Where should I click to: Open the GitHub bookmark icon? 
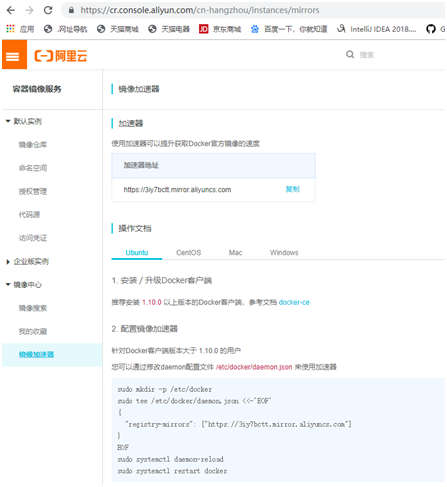(431, 29)
